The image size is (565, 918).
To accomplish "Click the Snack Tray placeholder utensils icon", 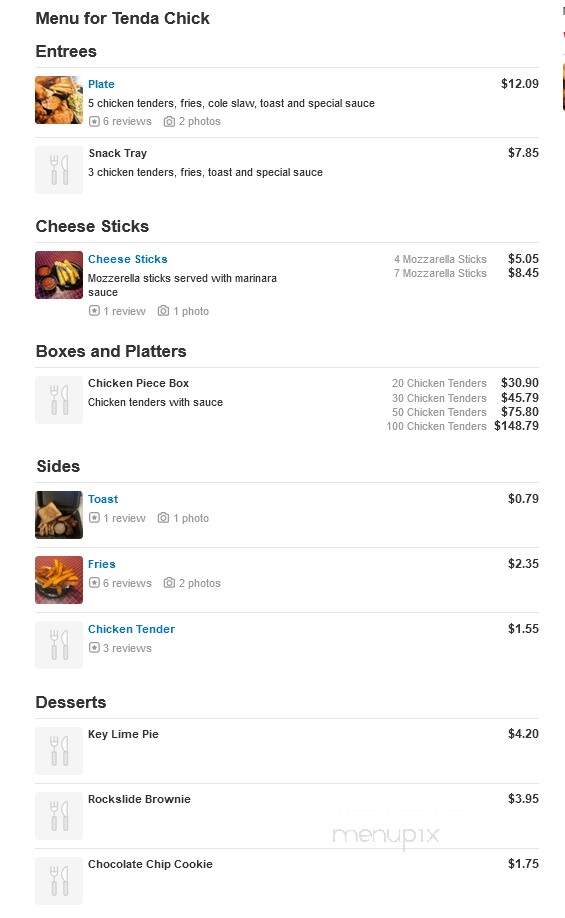I will (59, 170).
